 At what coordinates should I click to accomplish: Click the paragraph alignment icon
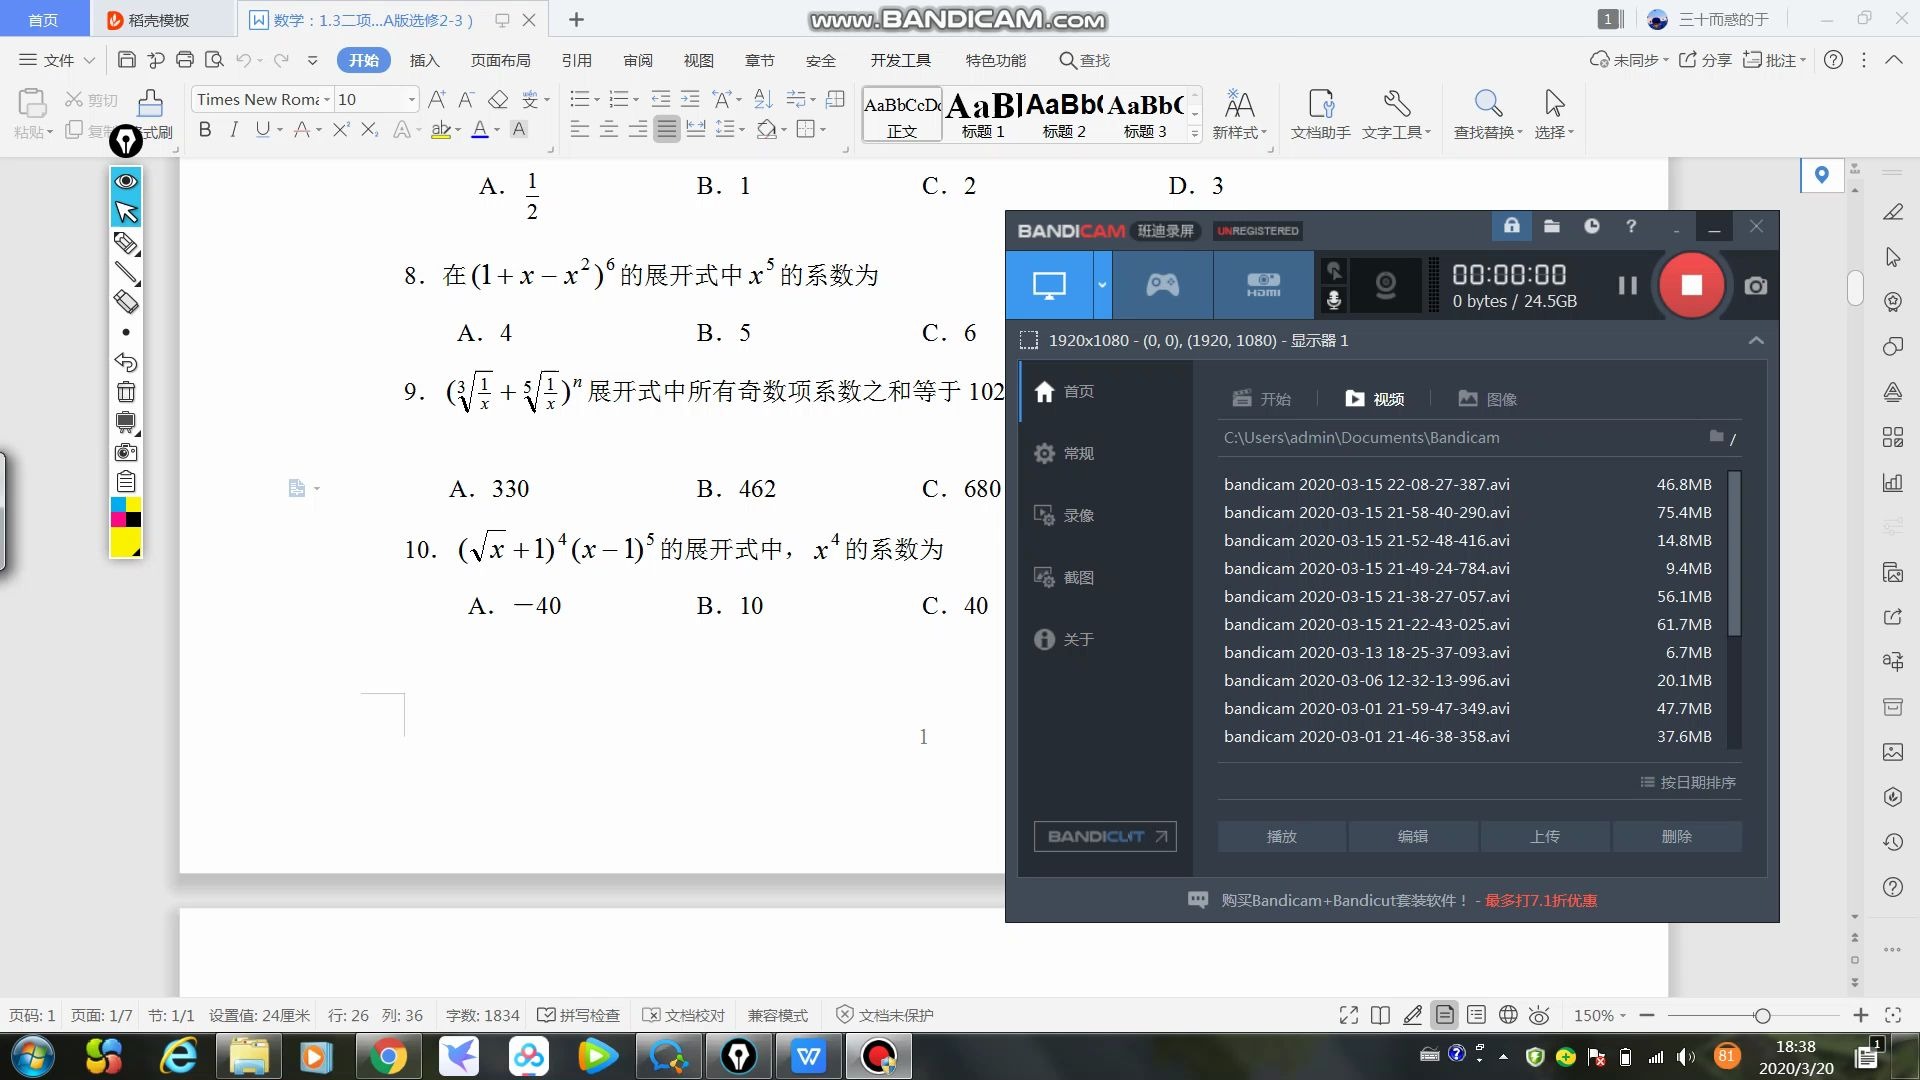(666, 128)
